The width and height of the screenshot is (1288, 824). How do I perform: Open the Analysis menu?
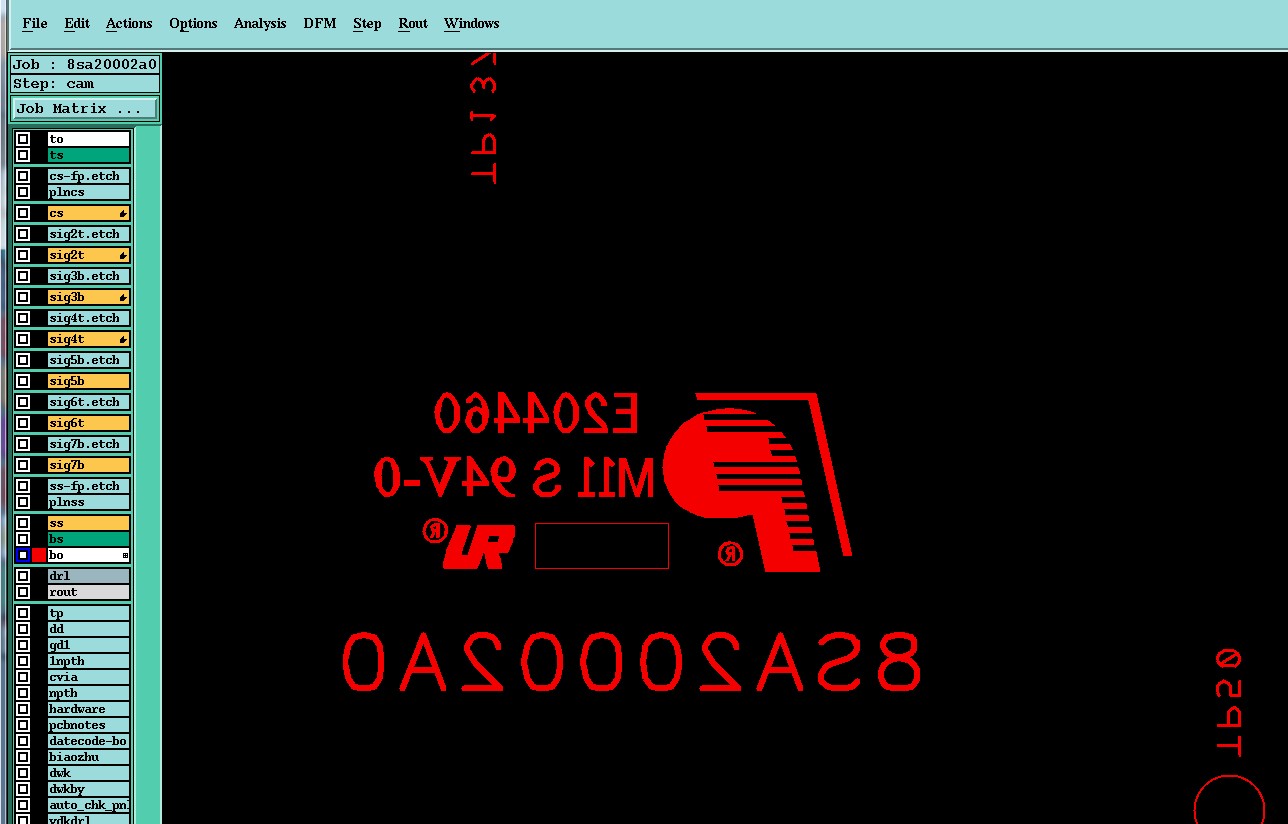pos(260,23)
